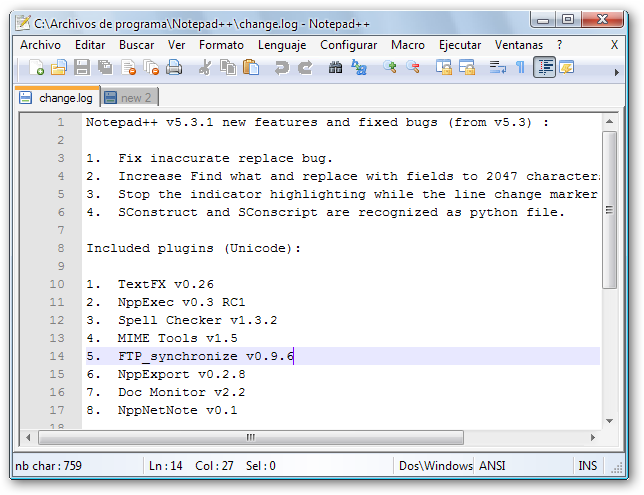This screenshot has height=495, width=644.
Task: Expand the toolbar overflow arrow
Action: [x=615, y=72]
